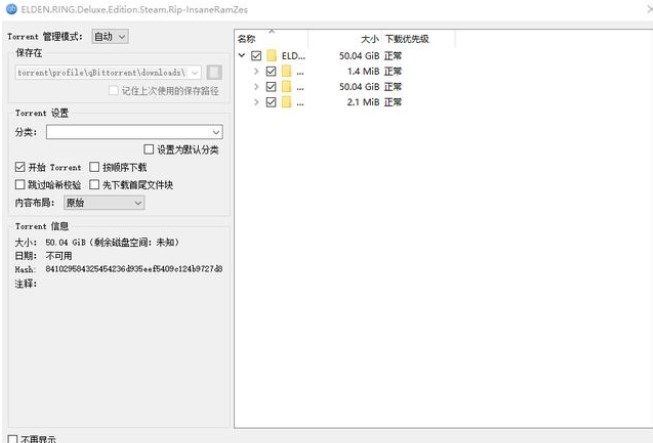Image resolution: width=653 pixels, height=443 pixels.
Task: Click the qBittorrent icon in title bar
Action: point(12,9)
